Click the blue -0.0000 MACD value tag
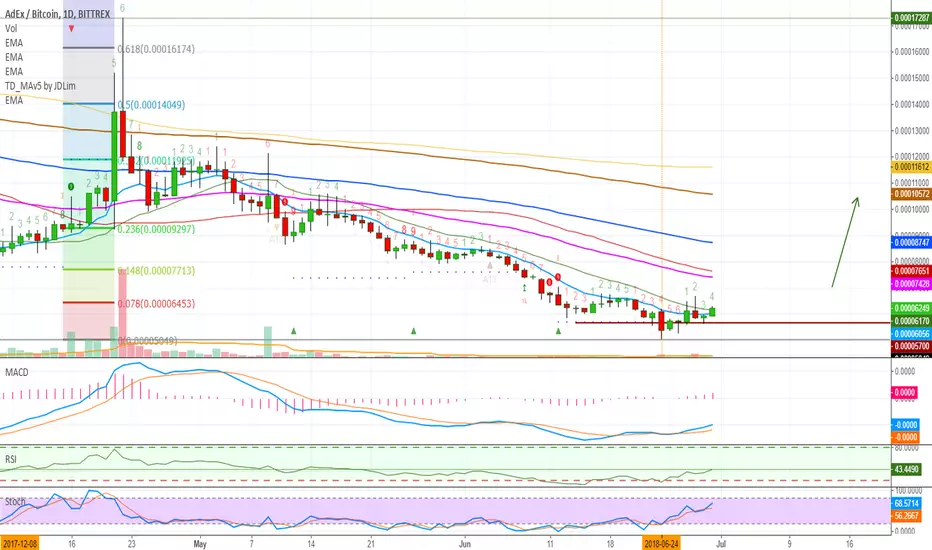This screenshot has width=932, height=550. click(x=905, y=425)
